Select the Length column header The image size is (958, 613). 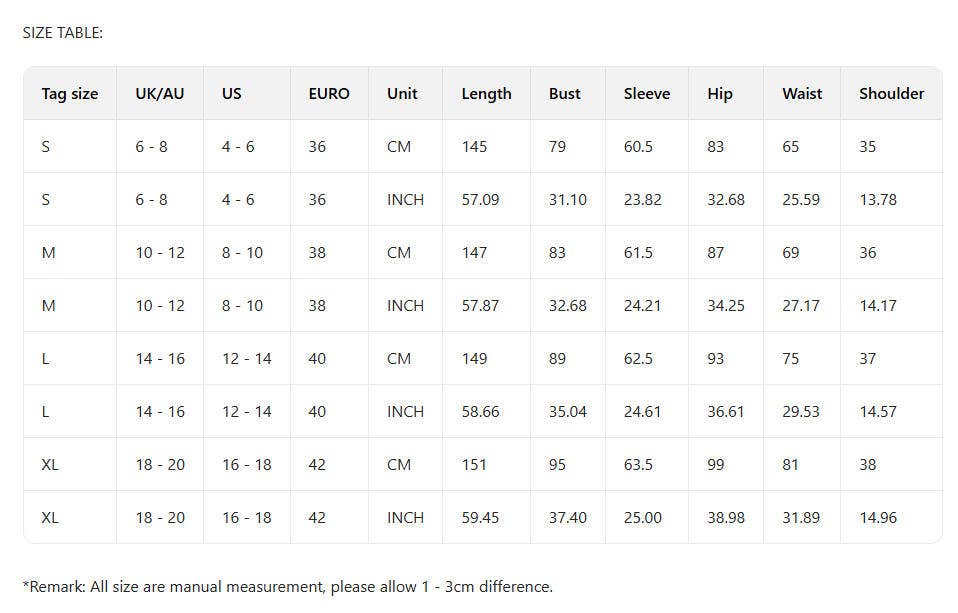coord(486,94)
